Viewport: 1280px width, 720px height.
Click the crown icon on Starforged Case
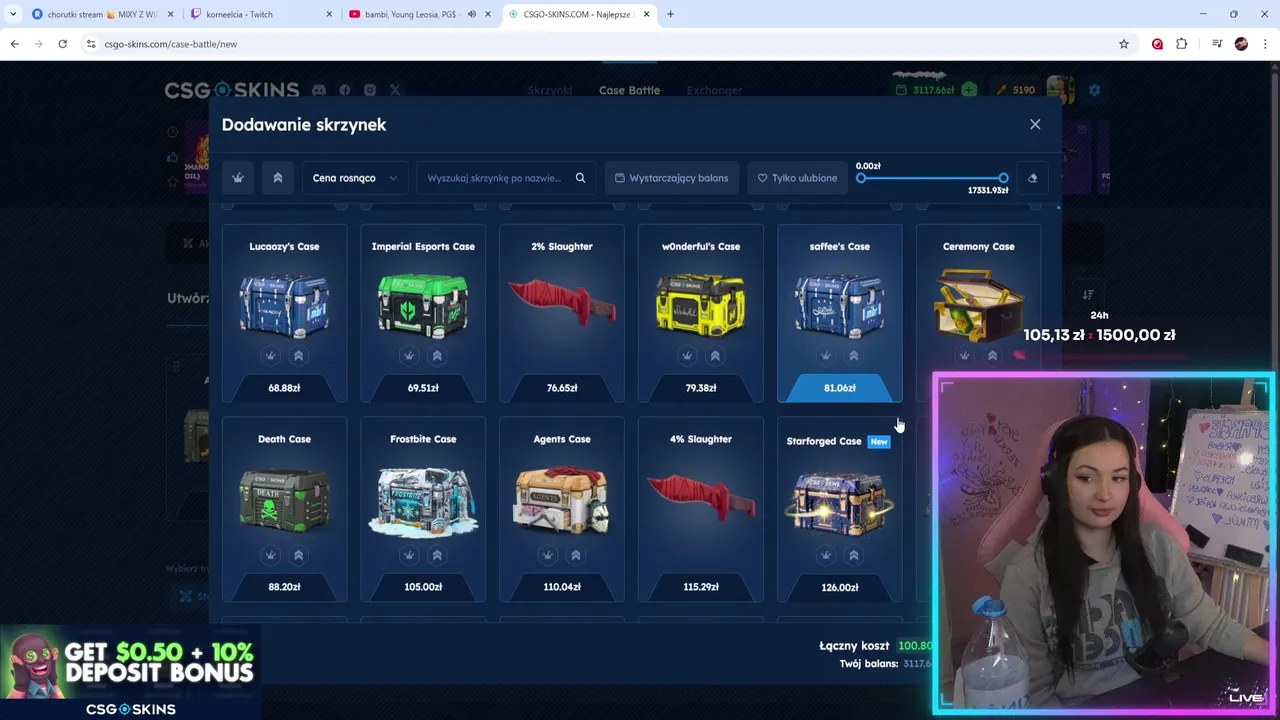tap(826, 555)
